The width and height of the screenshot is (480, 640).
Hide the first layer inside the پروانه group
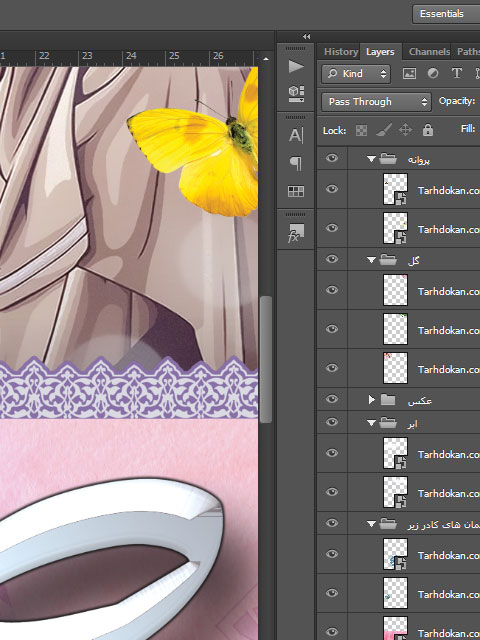coord(332,189)
